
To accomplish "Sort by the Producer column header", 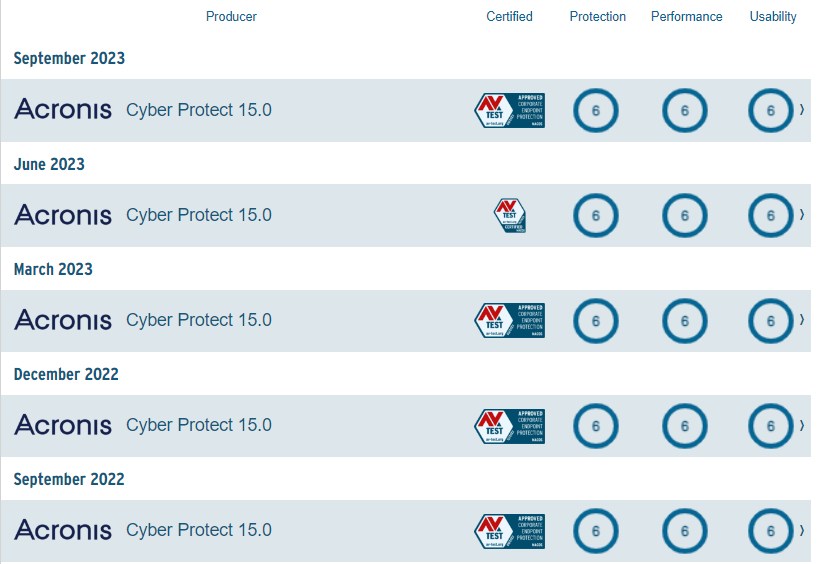I will (231, 17).
